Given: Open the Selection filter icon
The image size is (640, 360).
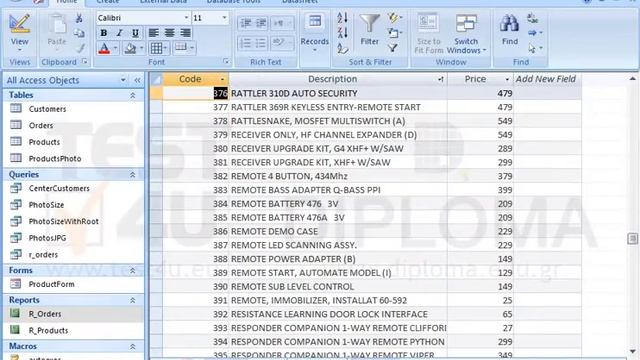Looking at the screenshot, I should [x=394, y=18].
